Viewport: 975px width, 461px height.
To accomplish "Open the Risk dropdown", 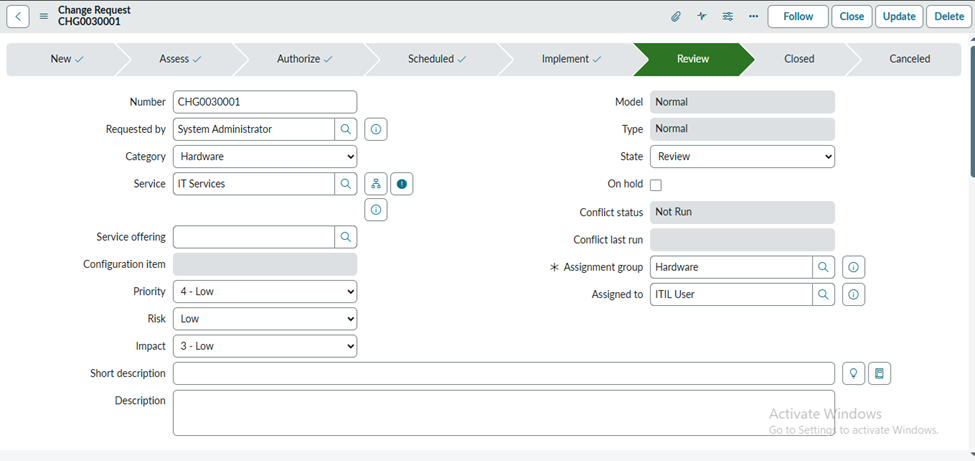I will [x=265, y=319].
